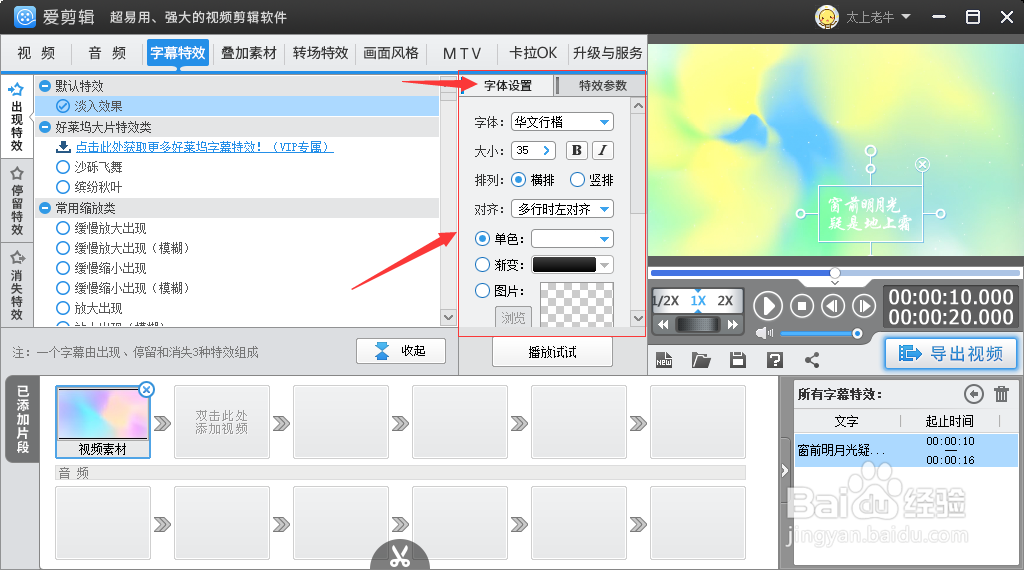This screenshot has width=1024, height=570.
Task: Create new project with New icon
Action: (664, 360)
